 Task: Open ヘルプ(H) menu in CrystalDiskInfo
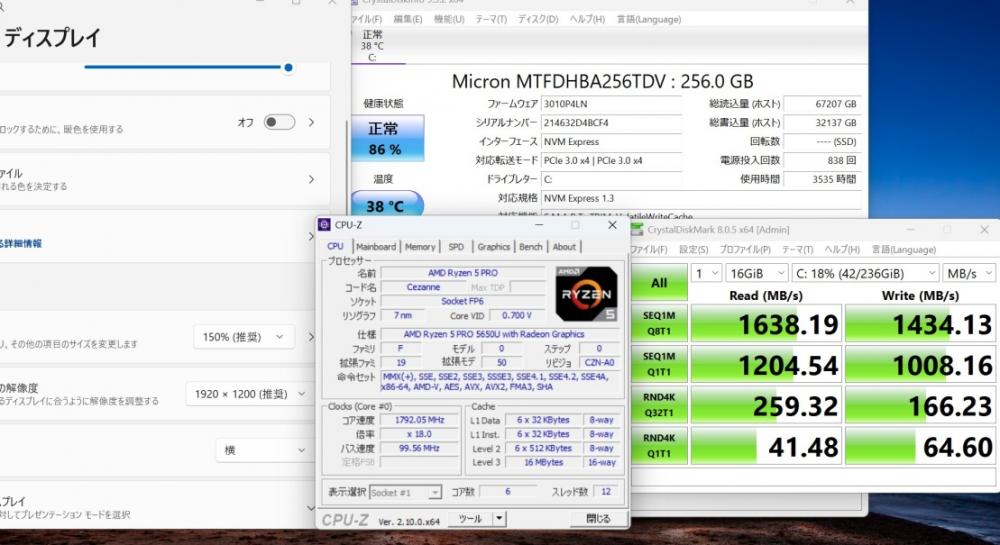coord(587,19)
